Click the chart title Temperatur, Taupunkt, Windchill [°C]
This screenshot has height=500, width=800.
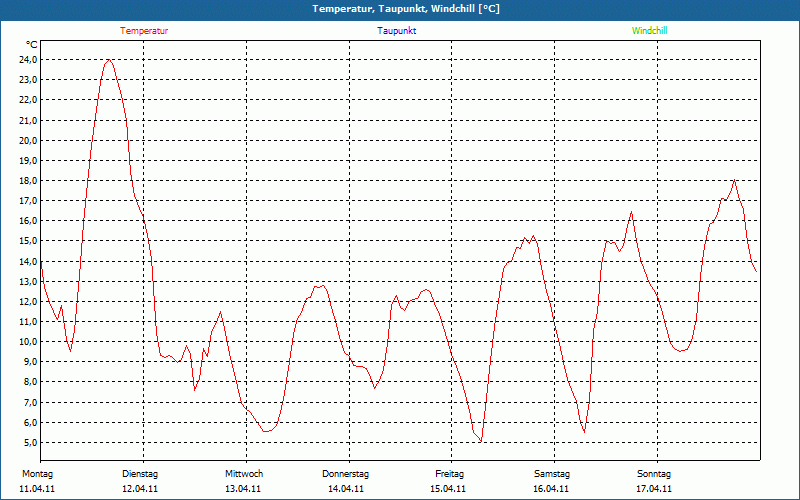(406, 9)
